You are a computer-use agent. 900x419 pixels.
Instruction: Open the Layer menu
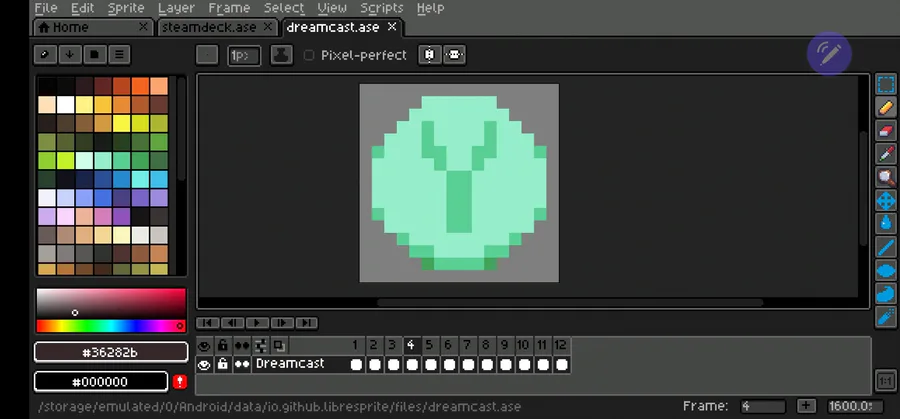(176, 8)
